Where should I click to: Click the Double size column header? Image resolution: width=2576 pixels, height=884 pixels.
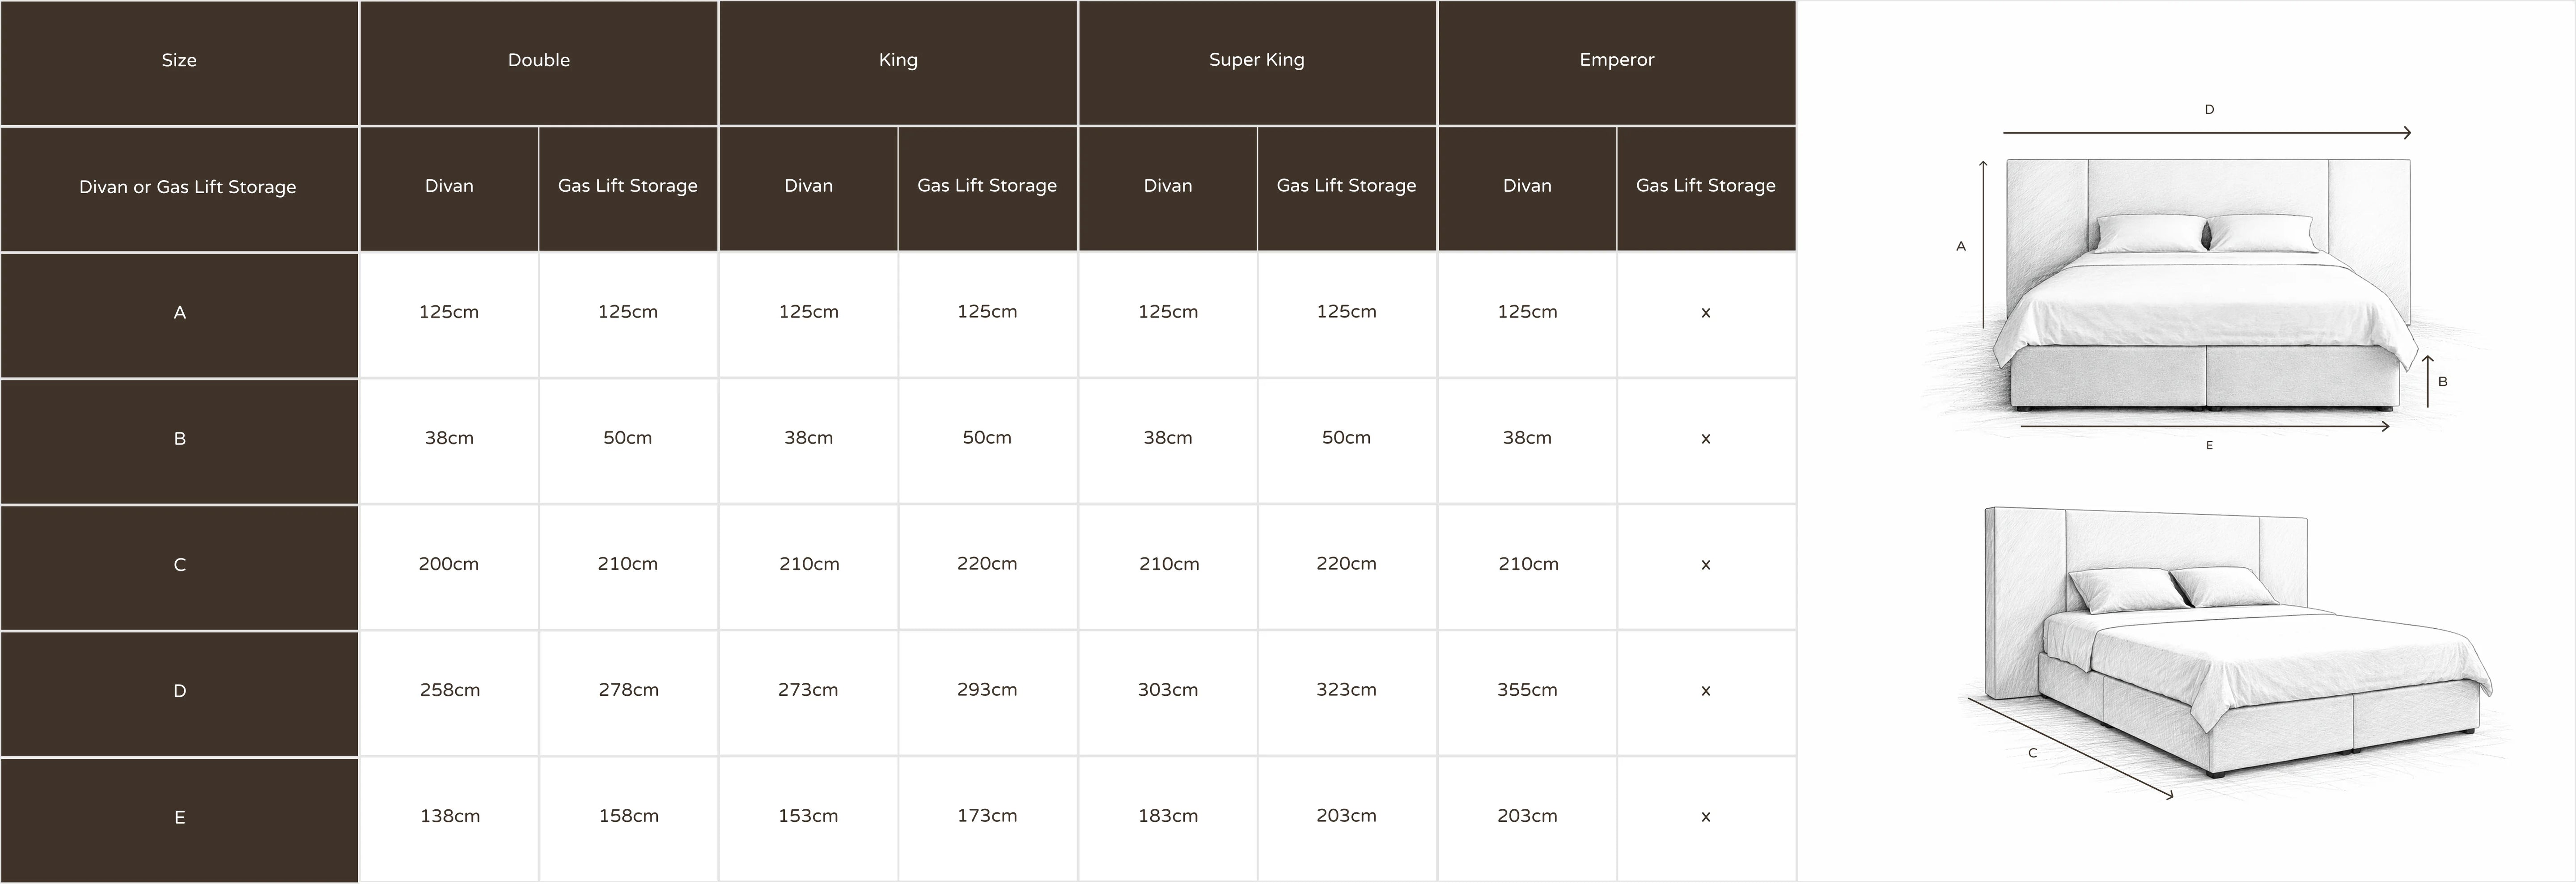point(538,60)
